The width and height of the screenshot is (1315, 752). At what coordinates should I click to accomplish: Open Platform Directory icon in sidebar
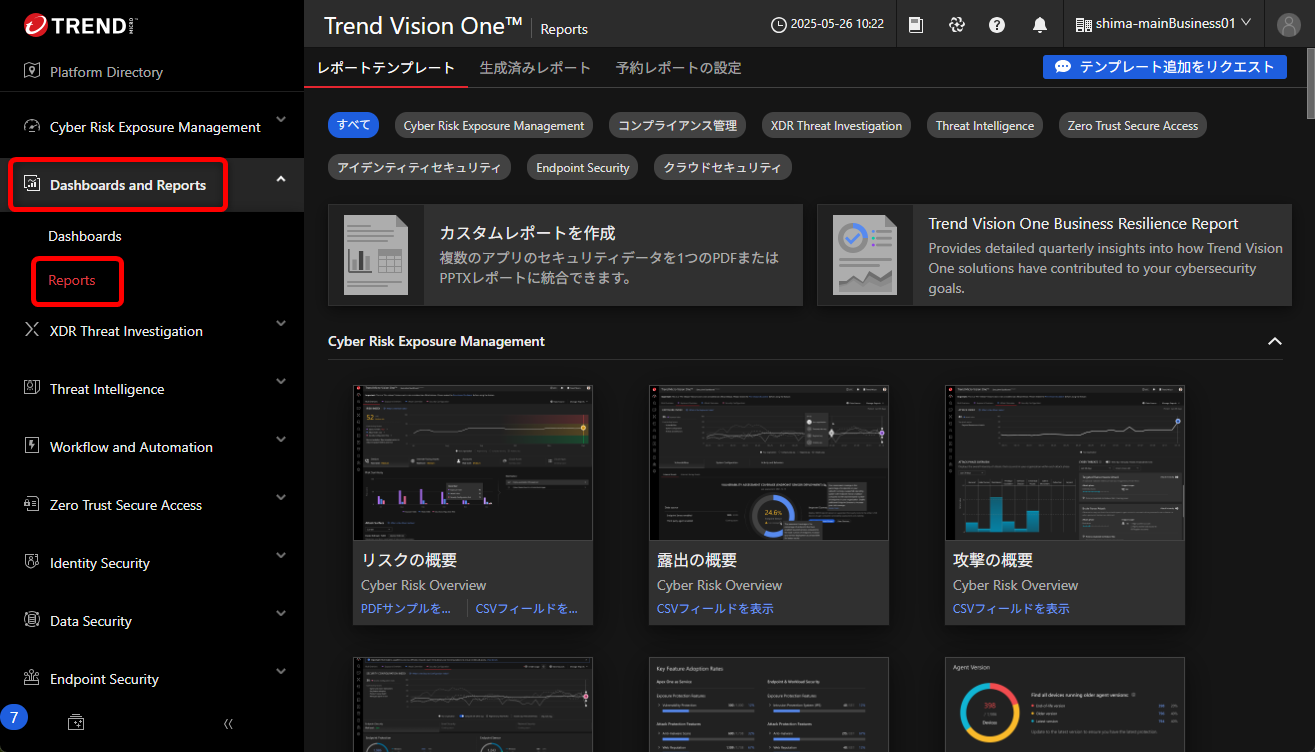[x=32, y=71]
